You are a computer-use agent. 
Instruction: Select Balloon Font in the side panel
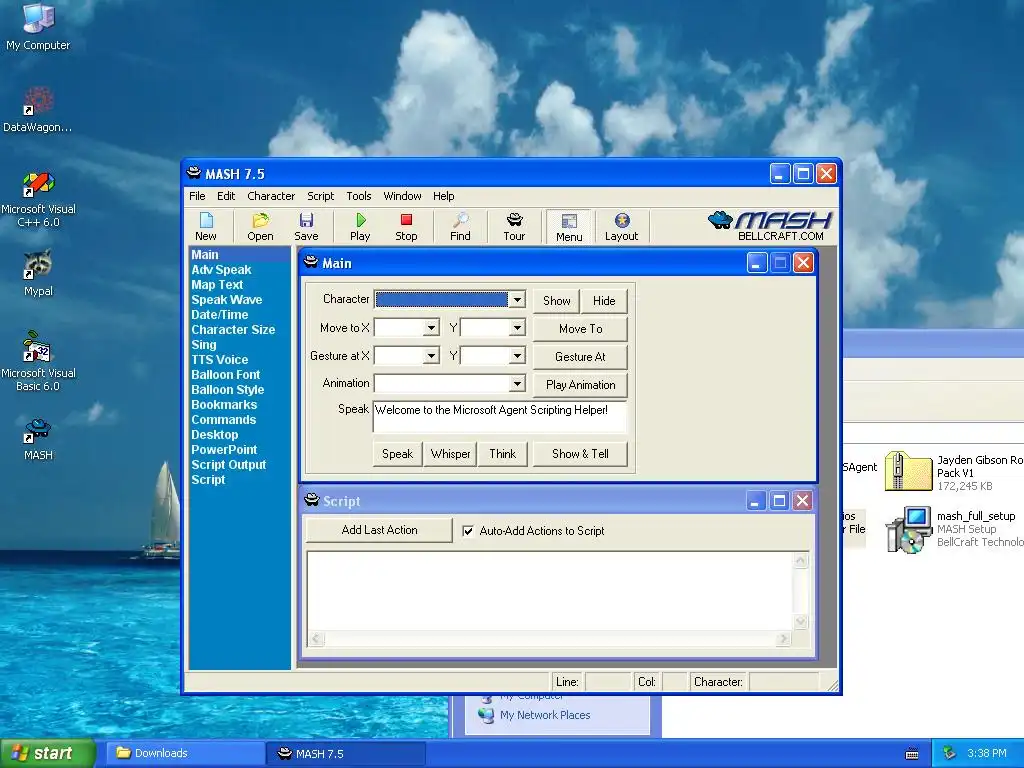coord(225,375)
